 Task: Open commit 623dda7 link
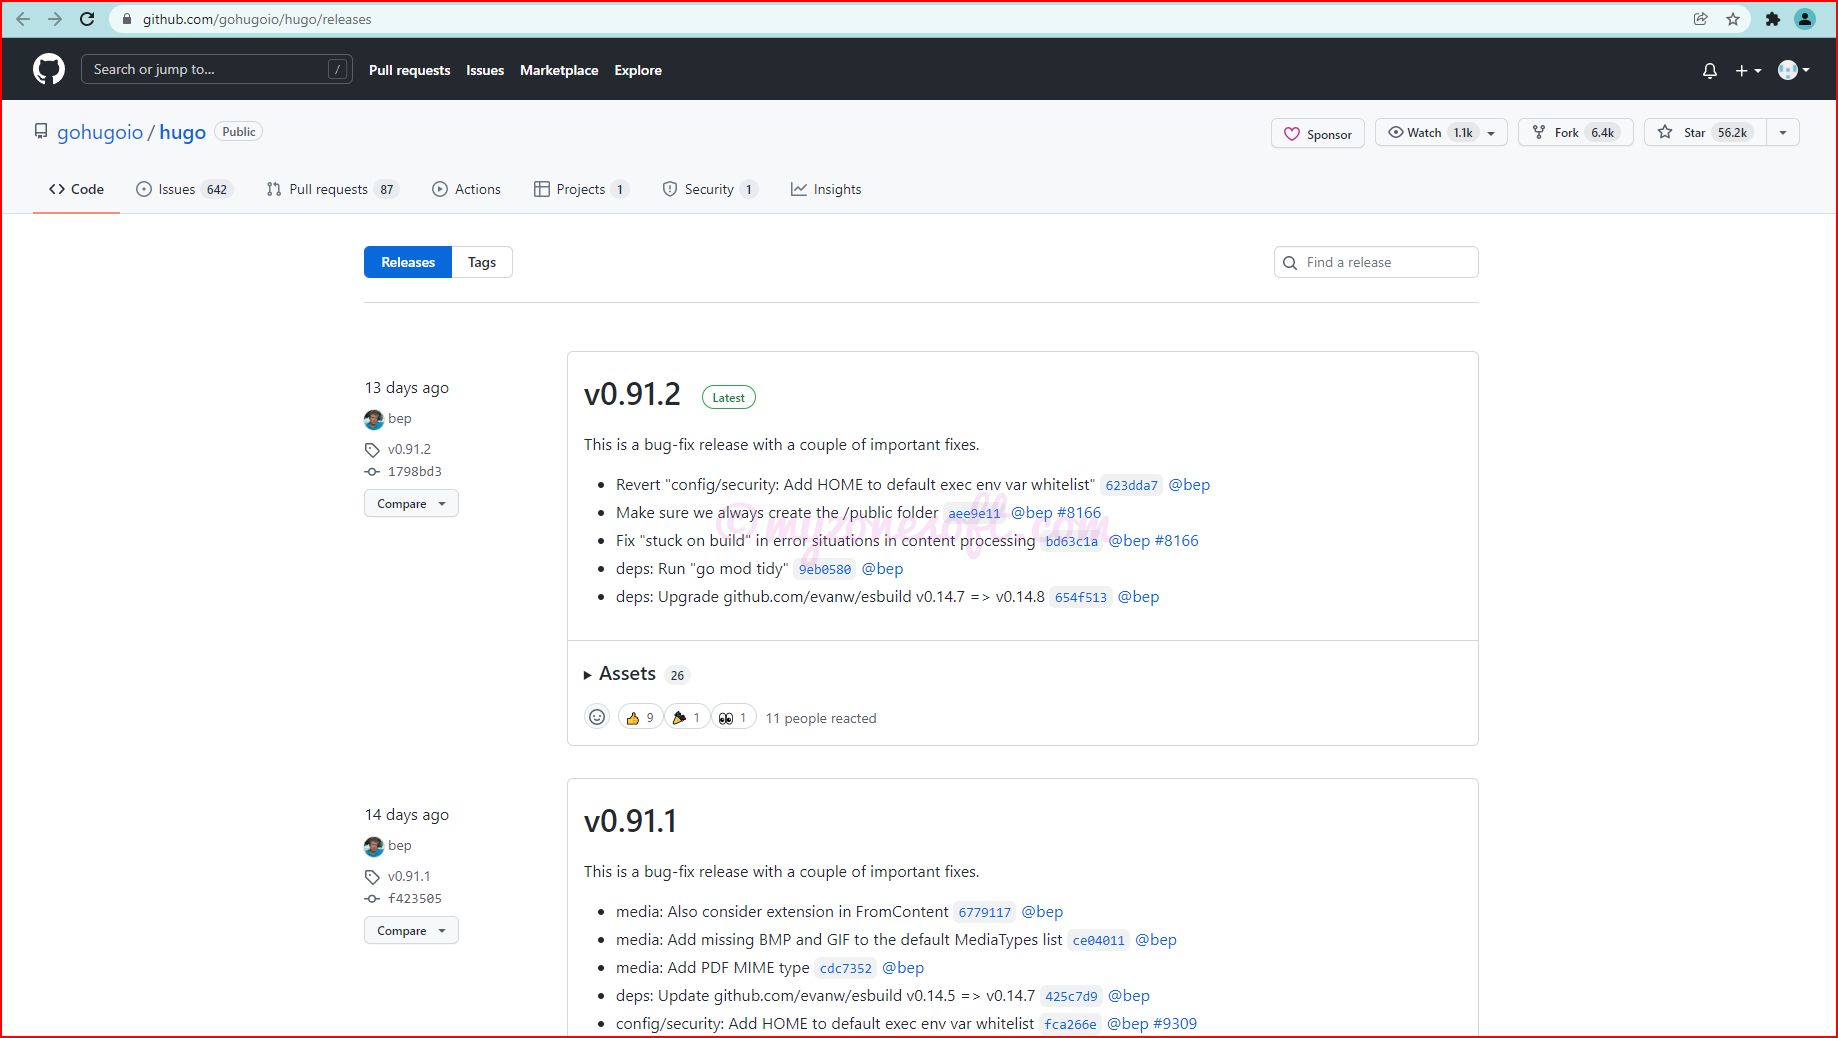coord(1131,485)
